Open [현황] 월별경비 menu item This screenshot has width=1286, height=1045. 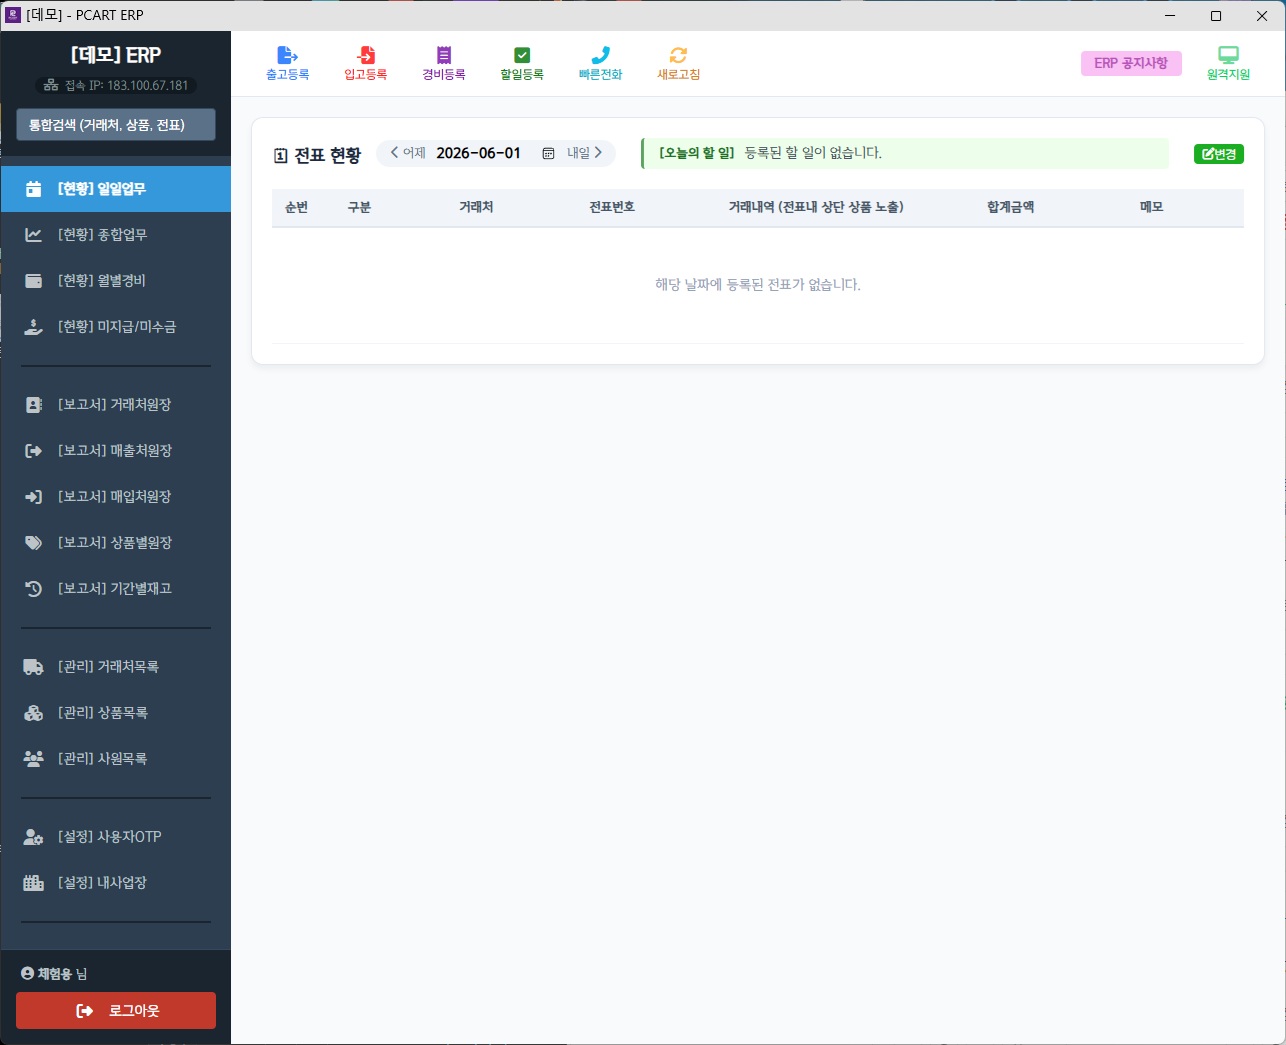116,281
